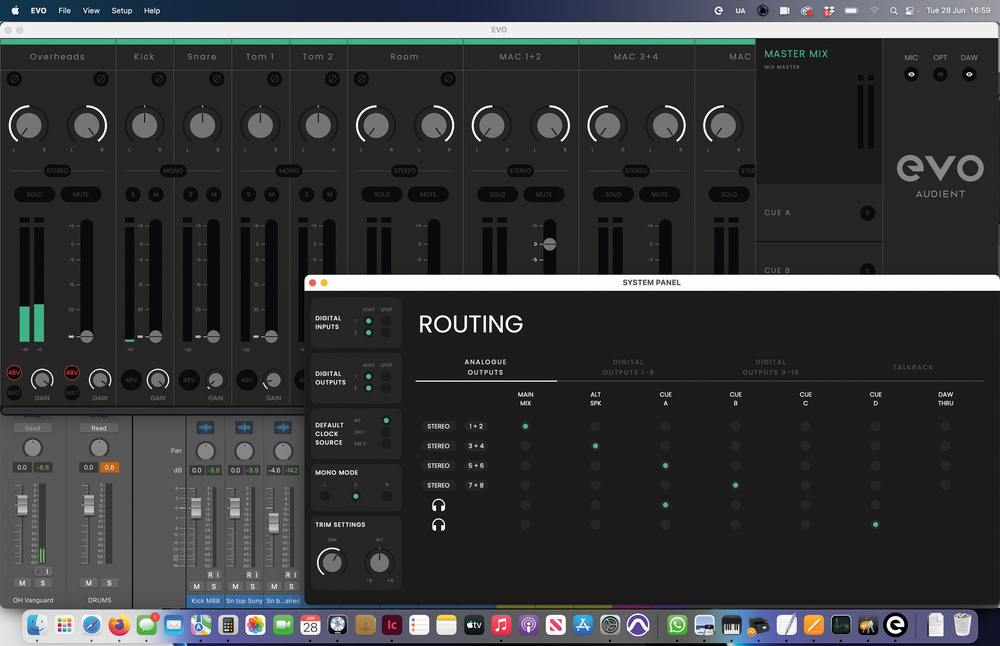Screen dimensions: 1000x646
Task: Enable 48V phantom power on Snare channel
Action: (x=189, y=380)
